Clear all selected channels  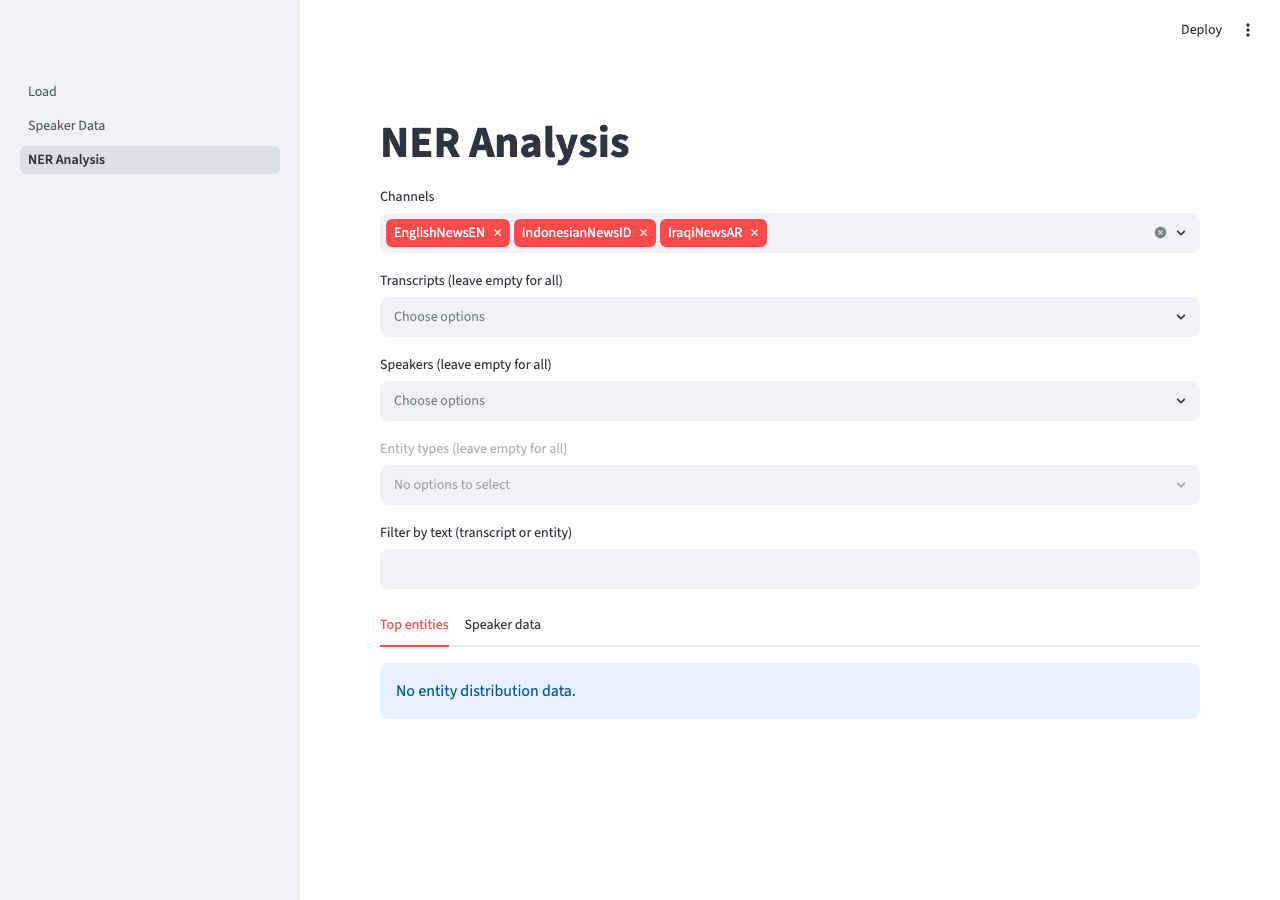click(x=1160, y=232)
